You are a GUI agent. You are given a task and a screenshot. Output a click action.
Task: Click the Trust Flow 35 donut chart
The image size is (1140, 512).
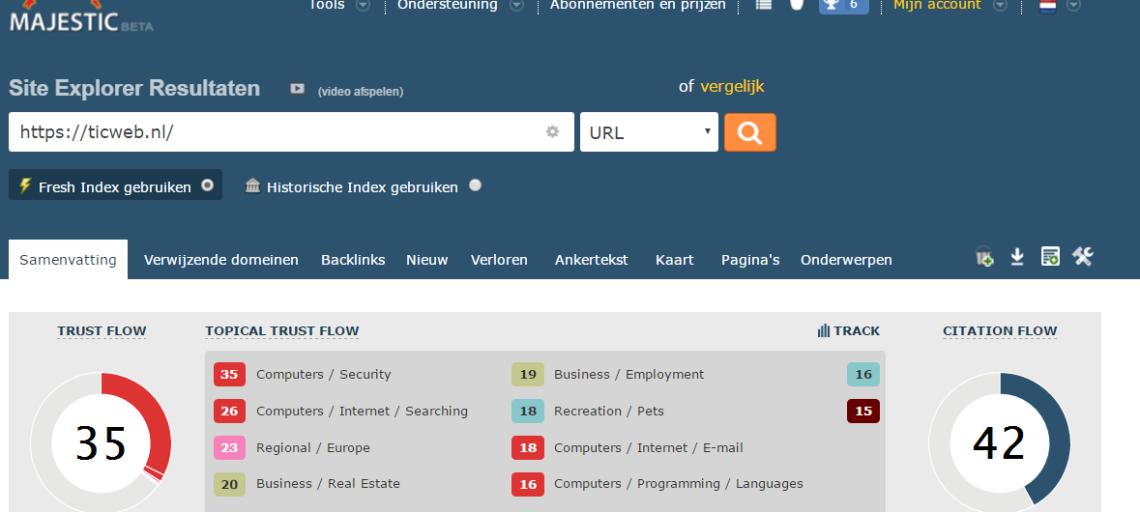(x=100, y=443)
